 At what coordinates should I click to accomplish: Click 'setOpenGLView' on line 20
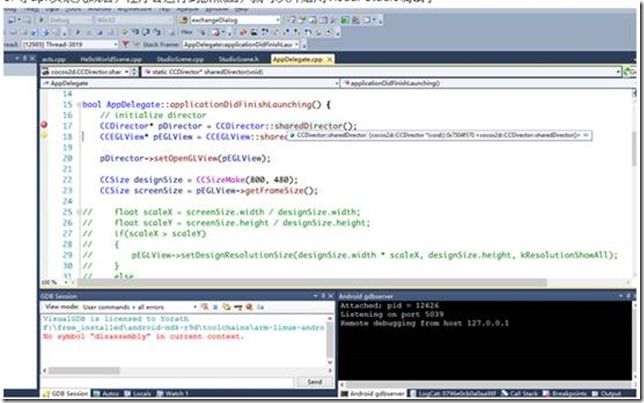tap(186, 158)
